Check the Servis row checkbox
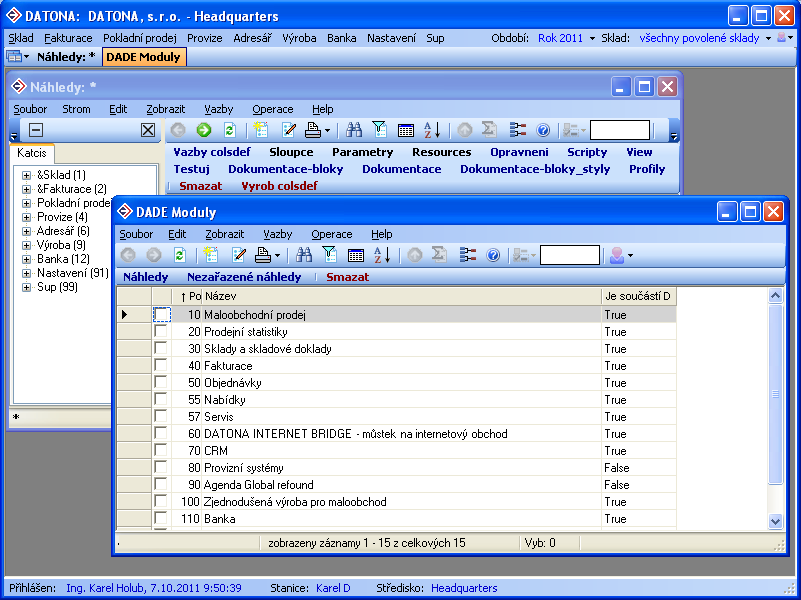 coord(161,416)
